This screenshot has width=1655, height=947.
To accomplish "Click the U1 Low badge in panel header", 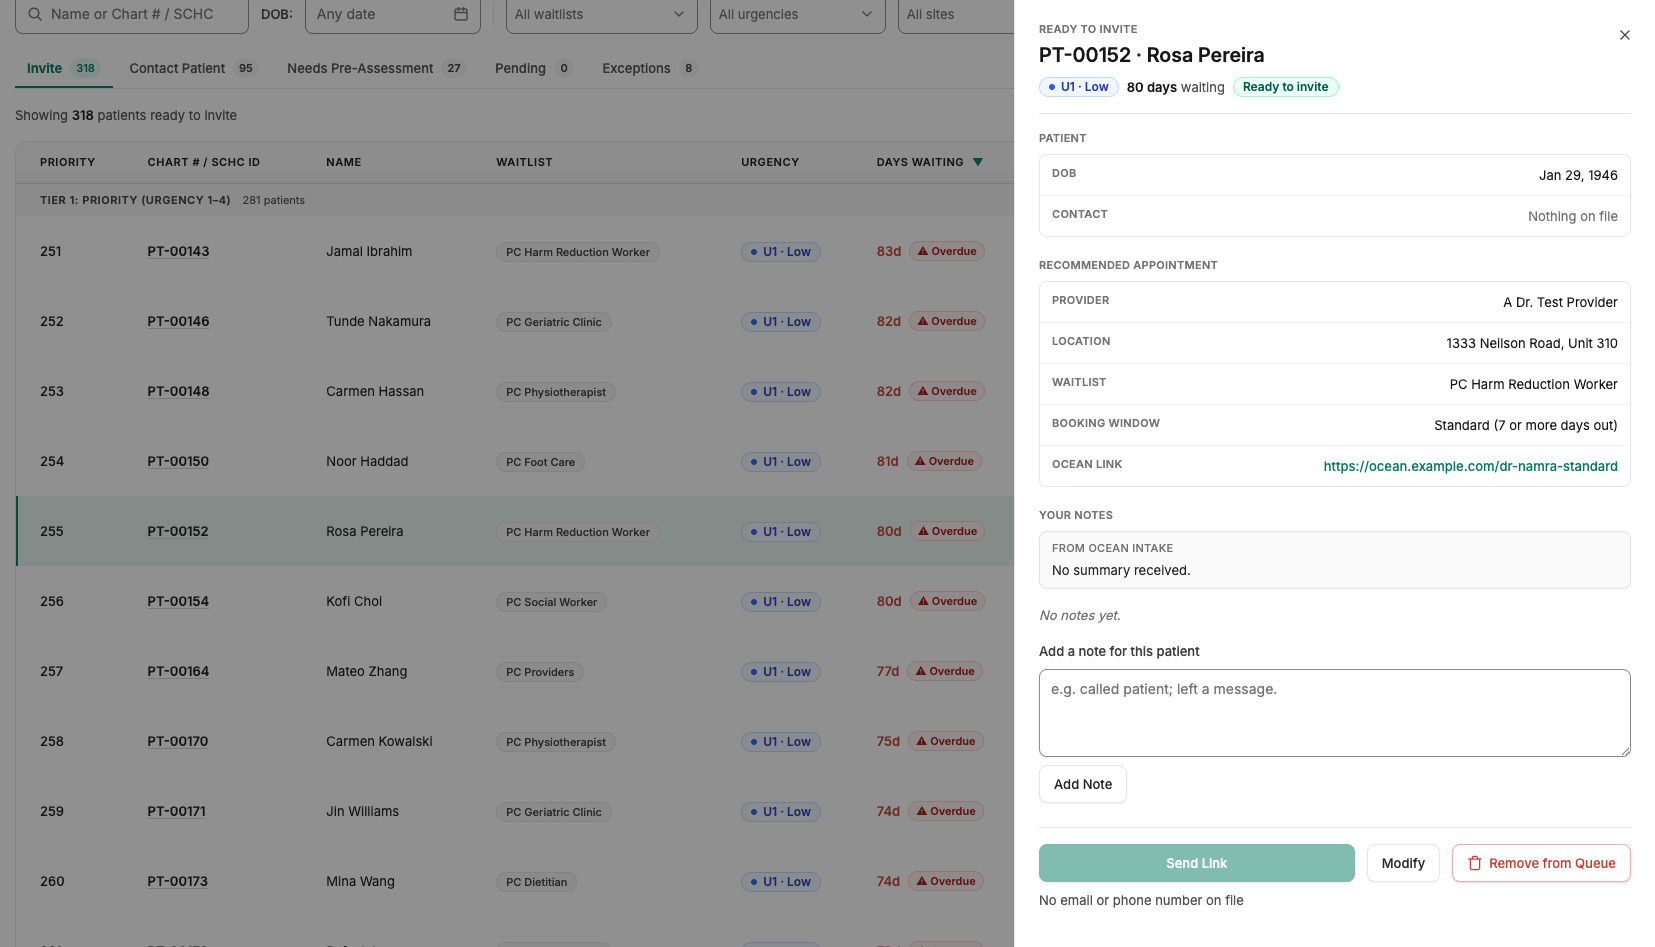I will click(1078, 87).
